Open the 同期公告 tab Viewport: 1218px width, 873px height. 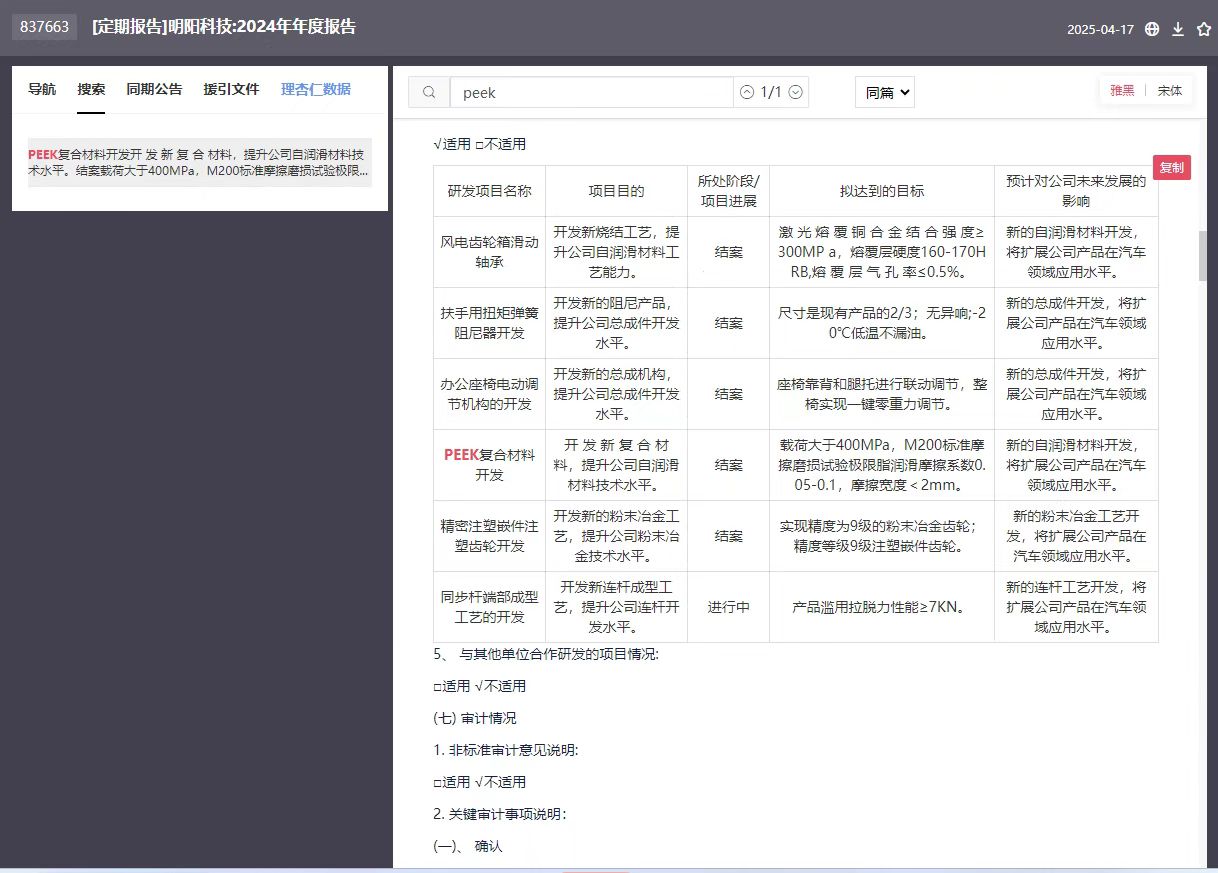pos(154,89)
